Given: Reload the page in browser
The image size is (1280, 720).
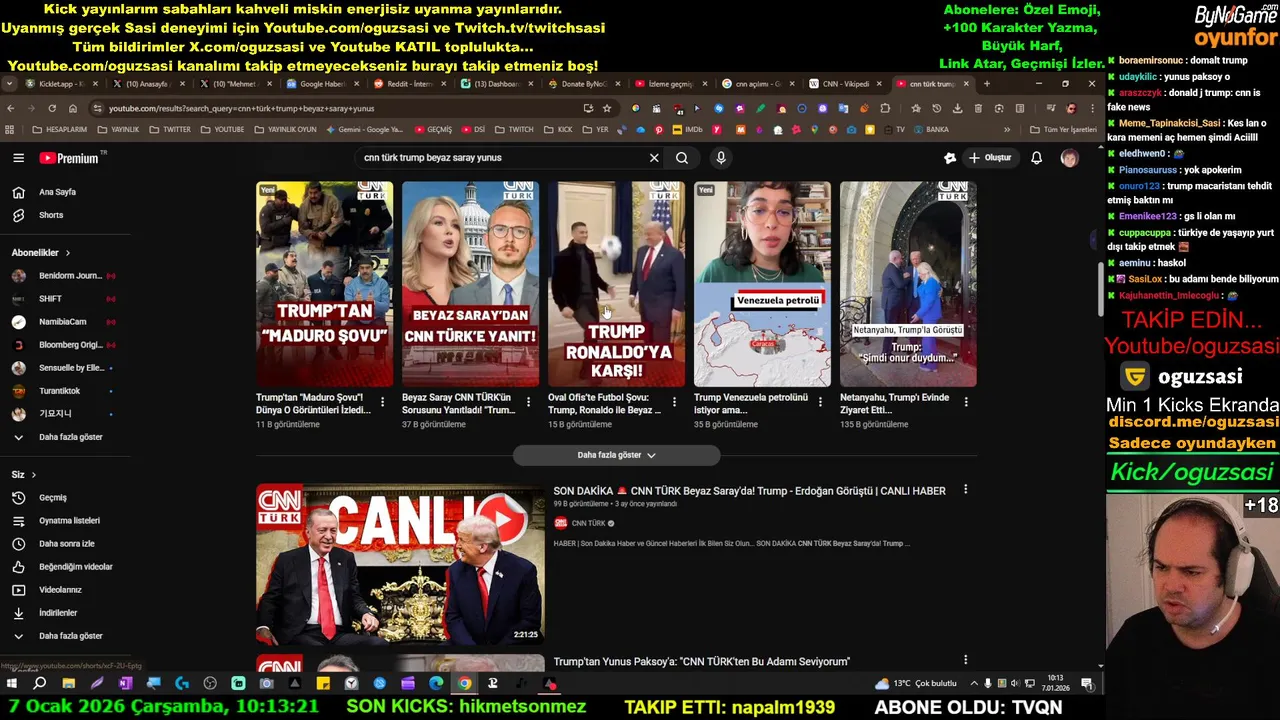Looking at the screenshot, I should pyautogui.click(x=51, y=108).
